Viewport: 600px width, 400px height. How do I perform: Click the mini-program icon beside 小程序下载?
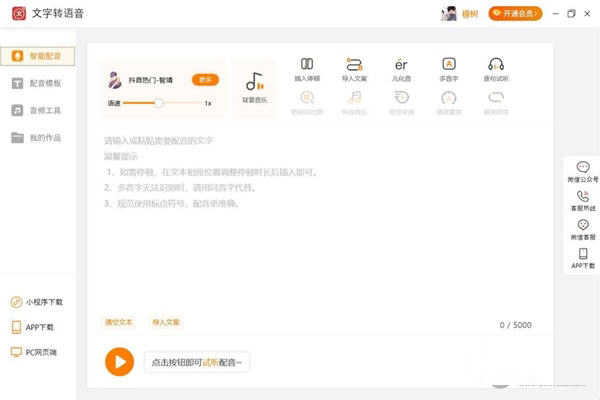tap(16, 302)
